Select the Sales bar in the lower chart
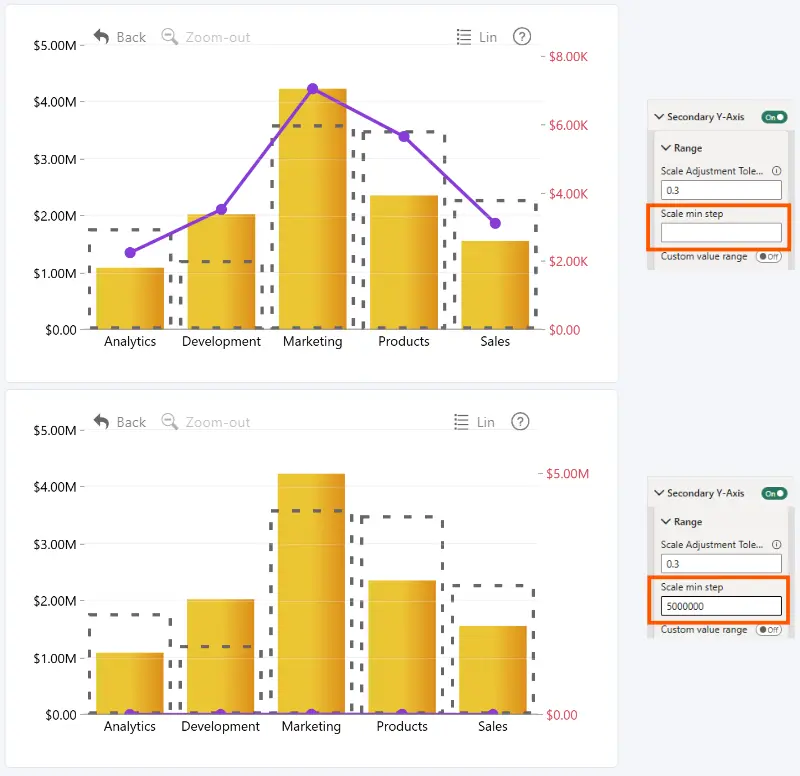800x776 pixels. tap(493, 670)
